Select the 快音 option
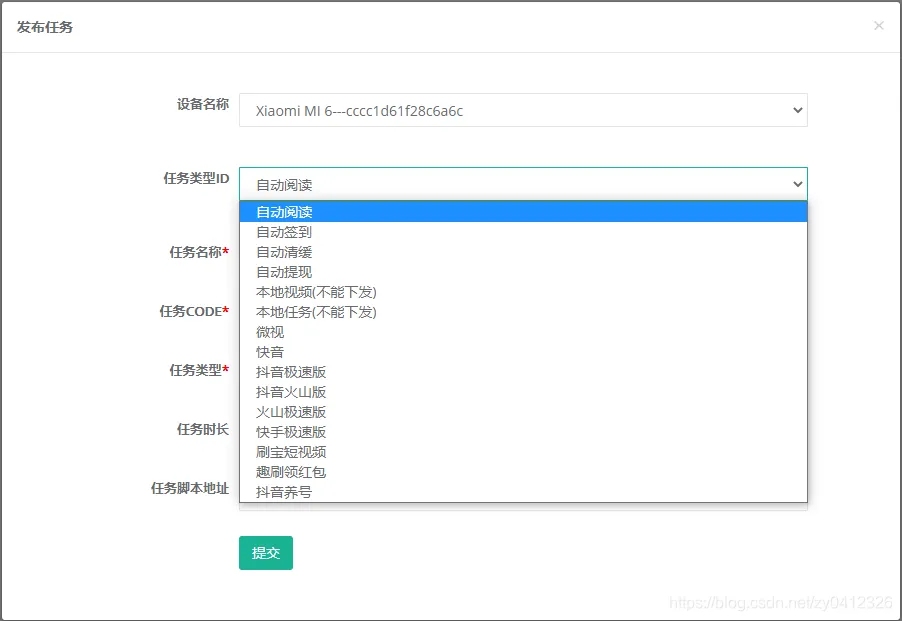 pyautogui.click(x=523, y=352)
